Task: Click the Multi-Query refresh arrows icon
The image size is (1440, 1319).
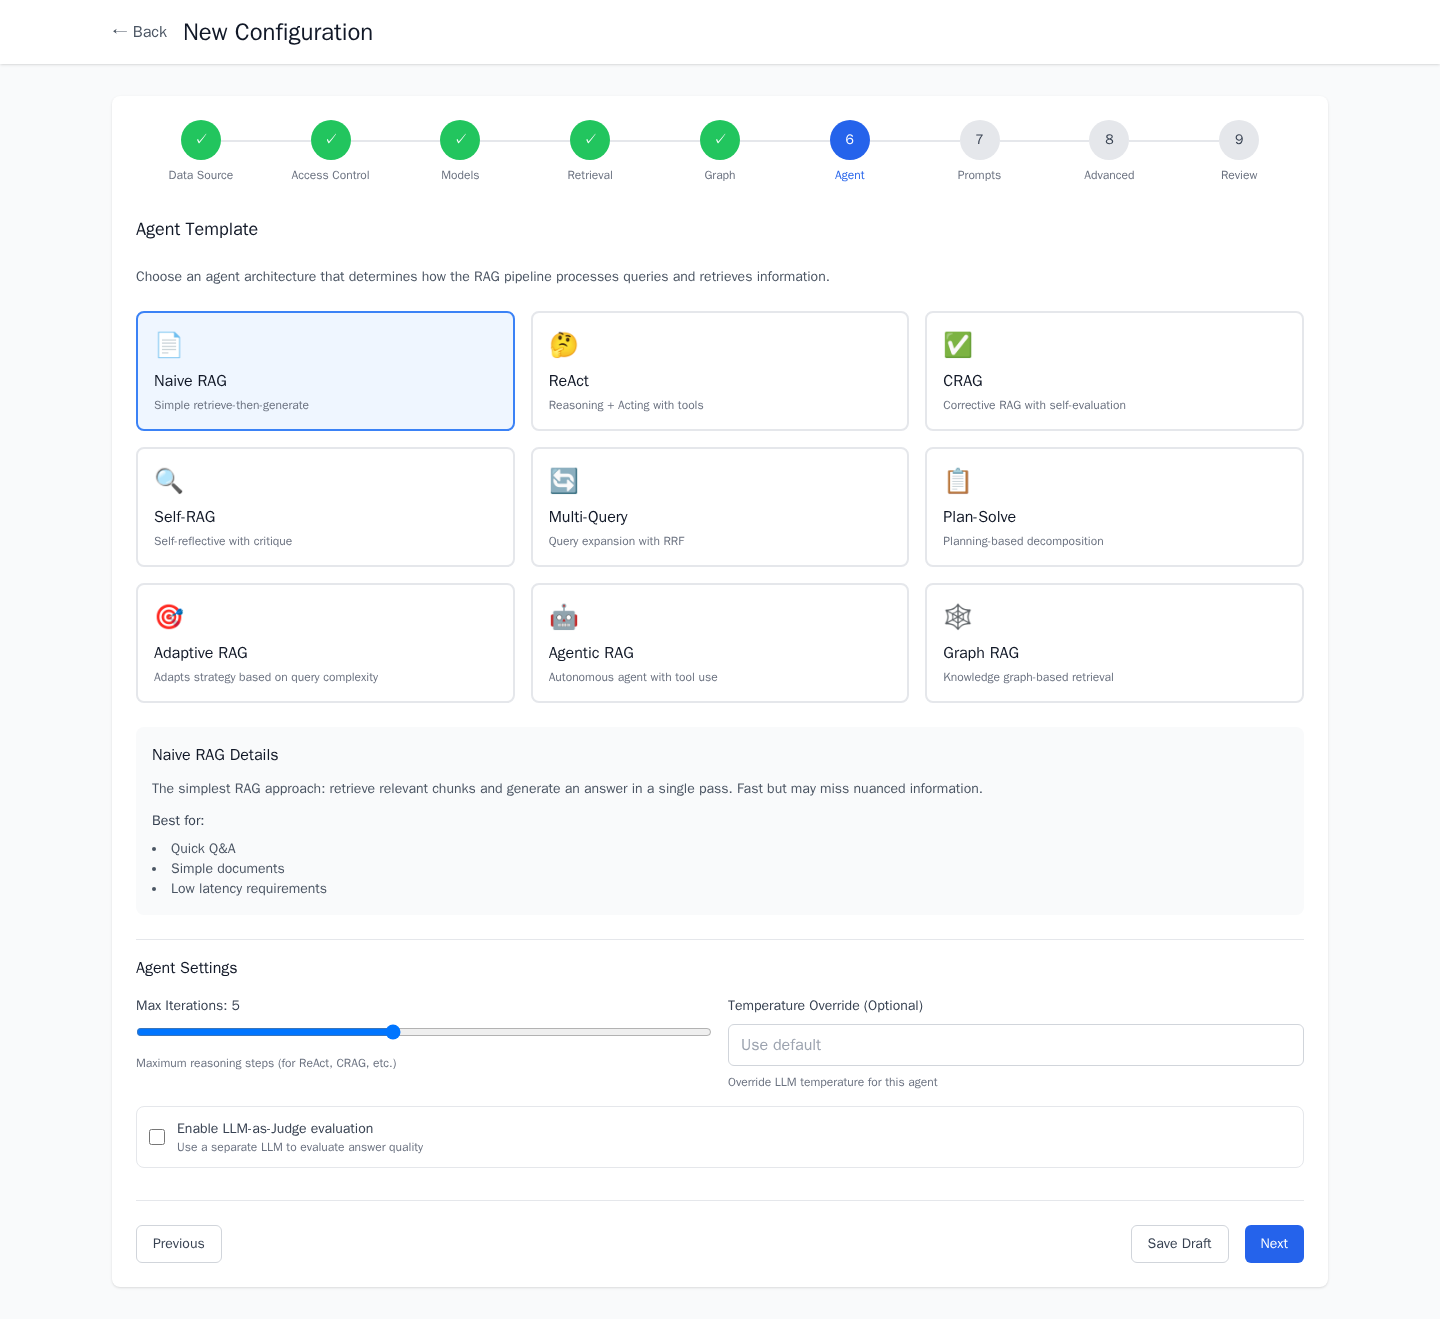Action: pos(563,481)
